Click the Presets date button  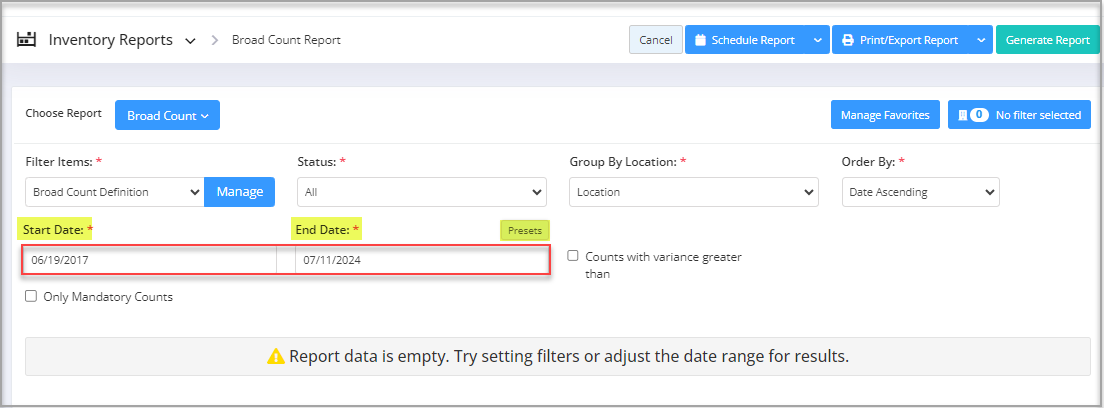pos(524,230)
